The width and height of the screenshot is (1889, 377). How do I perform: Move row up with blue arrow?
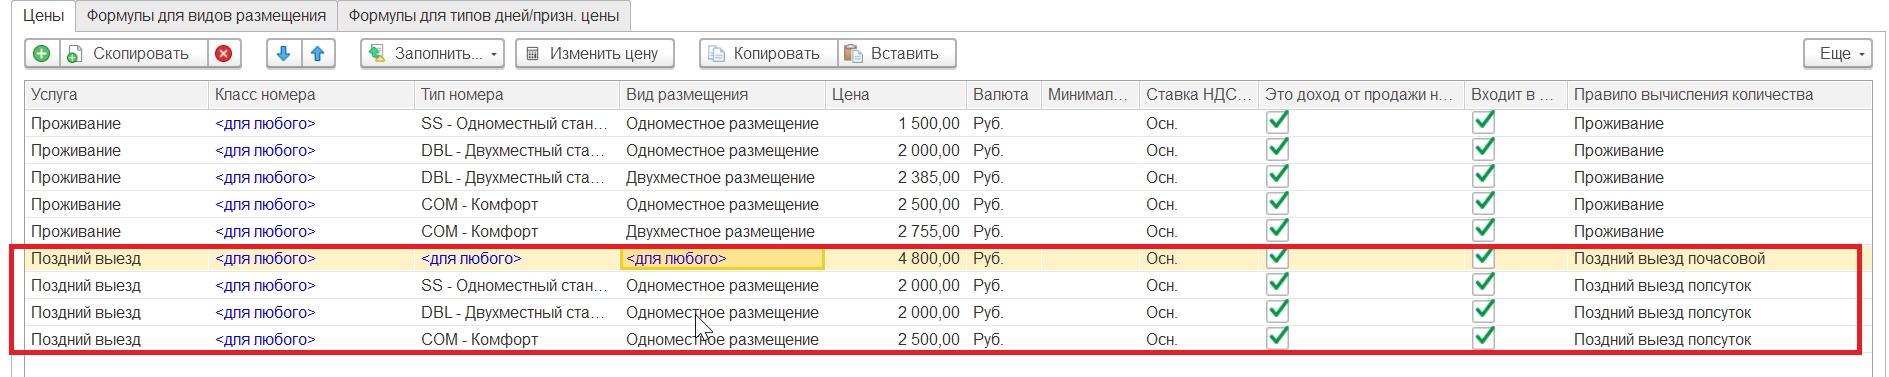317,53
